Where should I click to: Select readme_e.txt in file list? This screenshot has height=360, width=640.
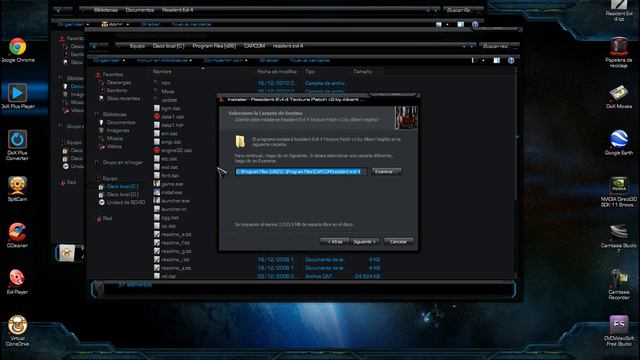tap(176, 234)
